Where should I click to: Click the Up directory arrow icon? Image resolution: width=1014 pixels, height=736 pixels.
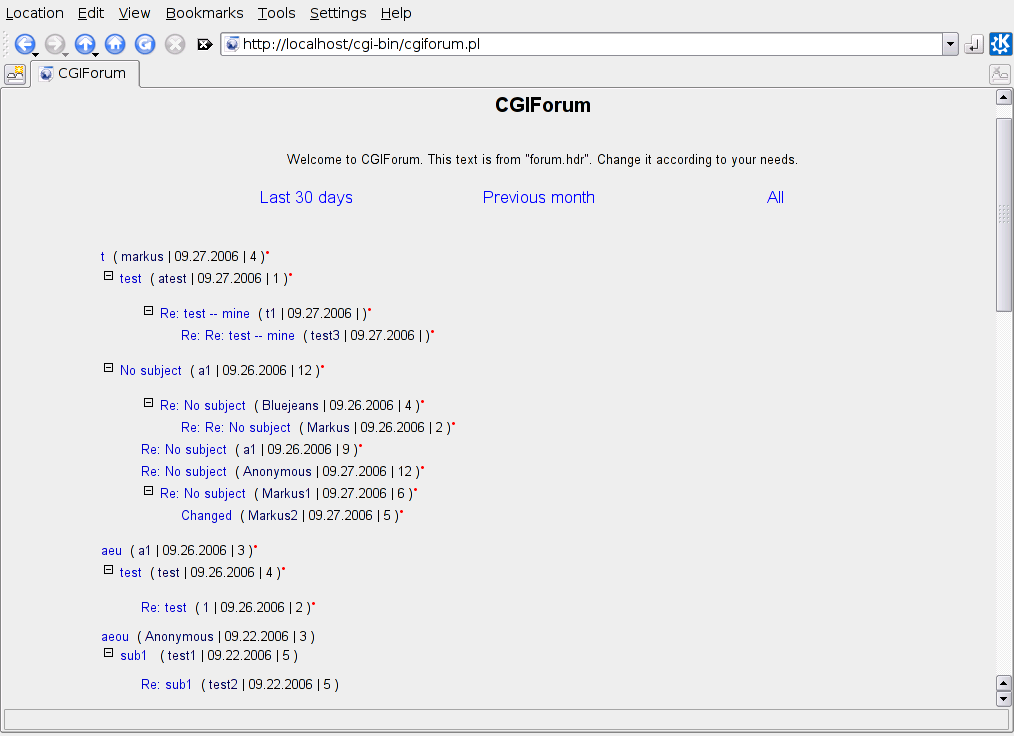pos(85,44)
